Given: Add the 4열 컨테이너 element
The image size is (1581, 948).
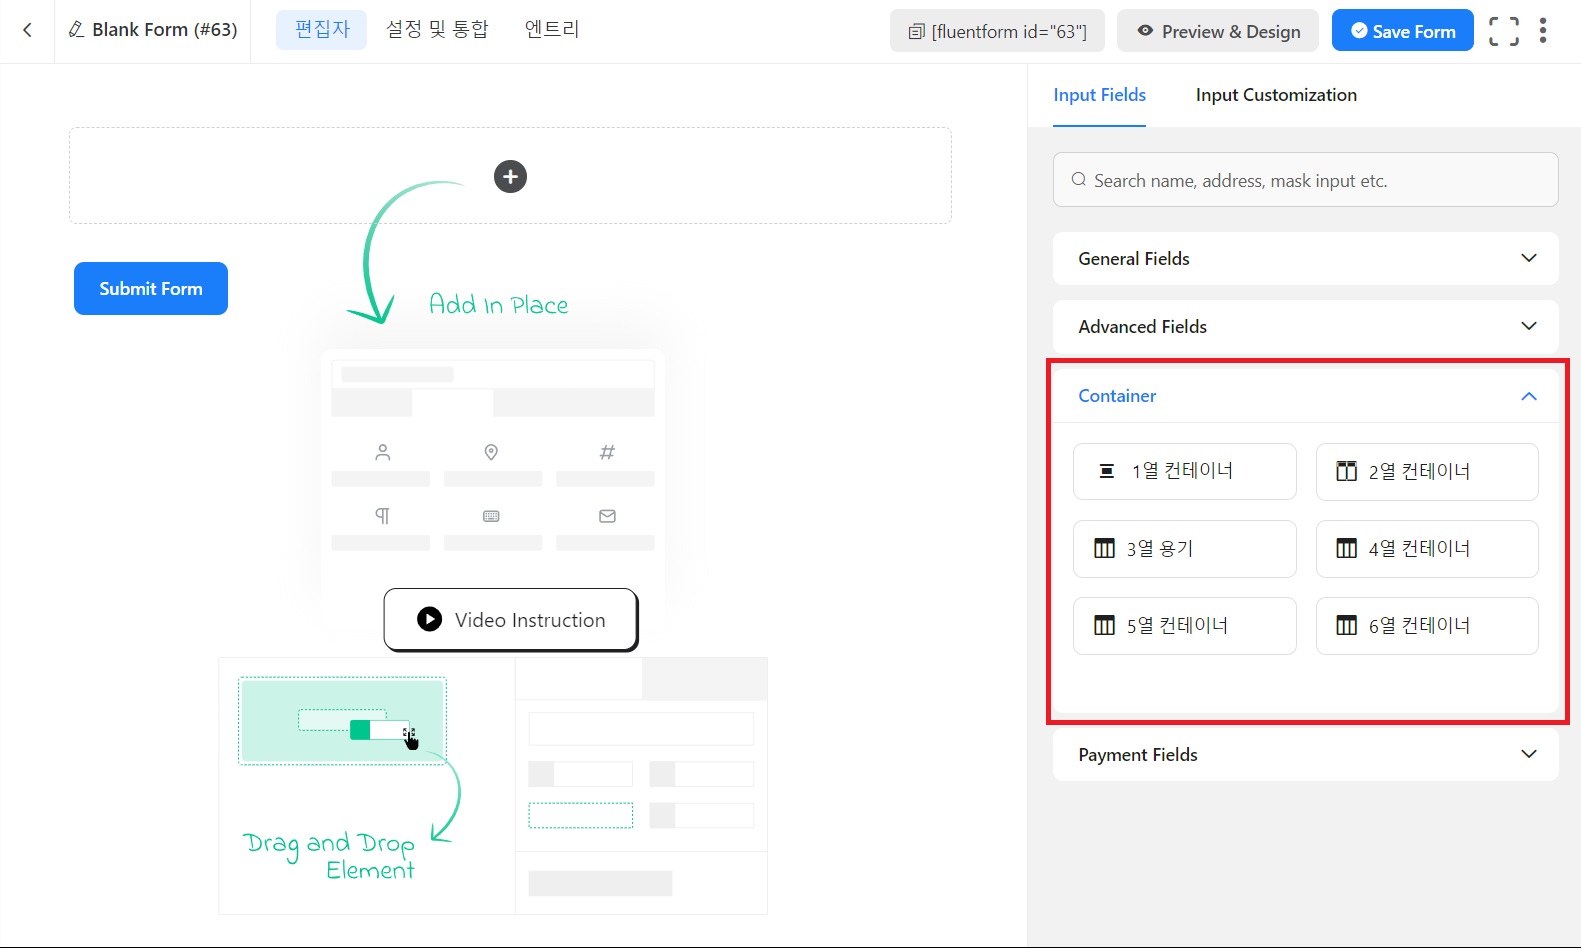Looking at the screenshot, I should (x=1427, y=548).
